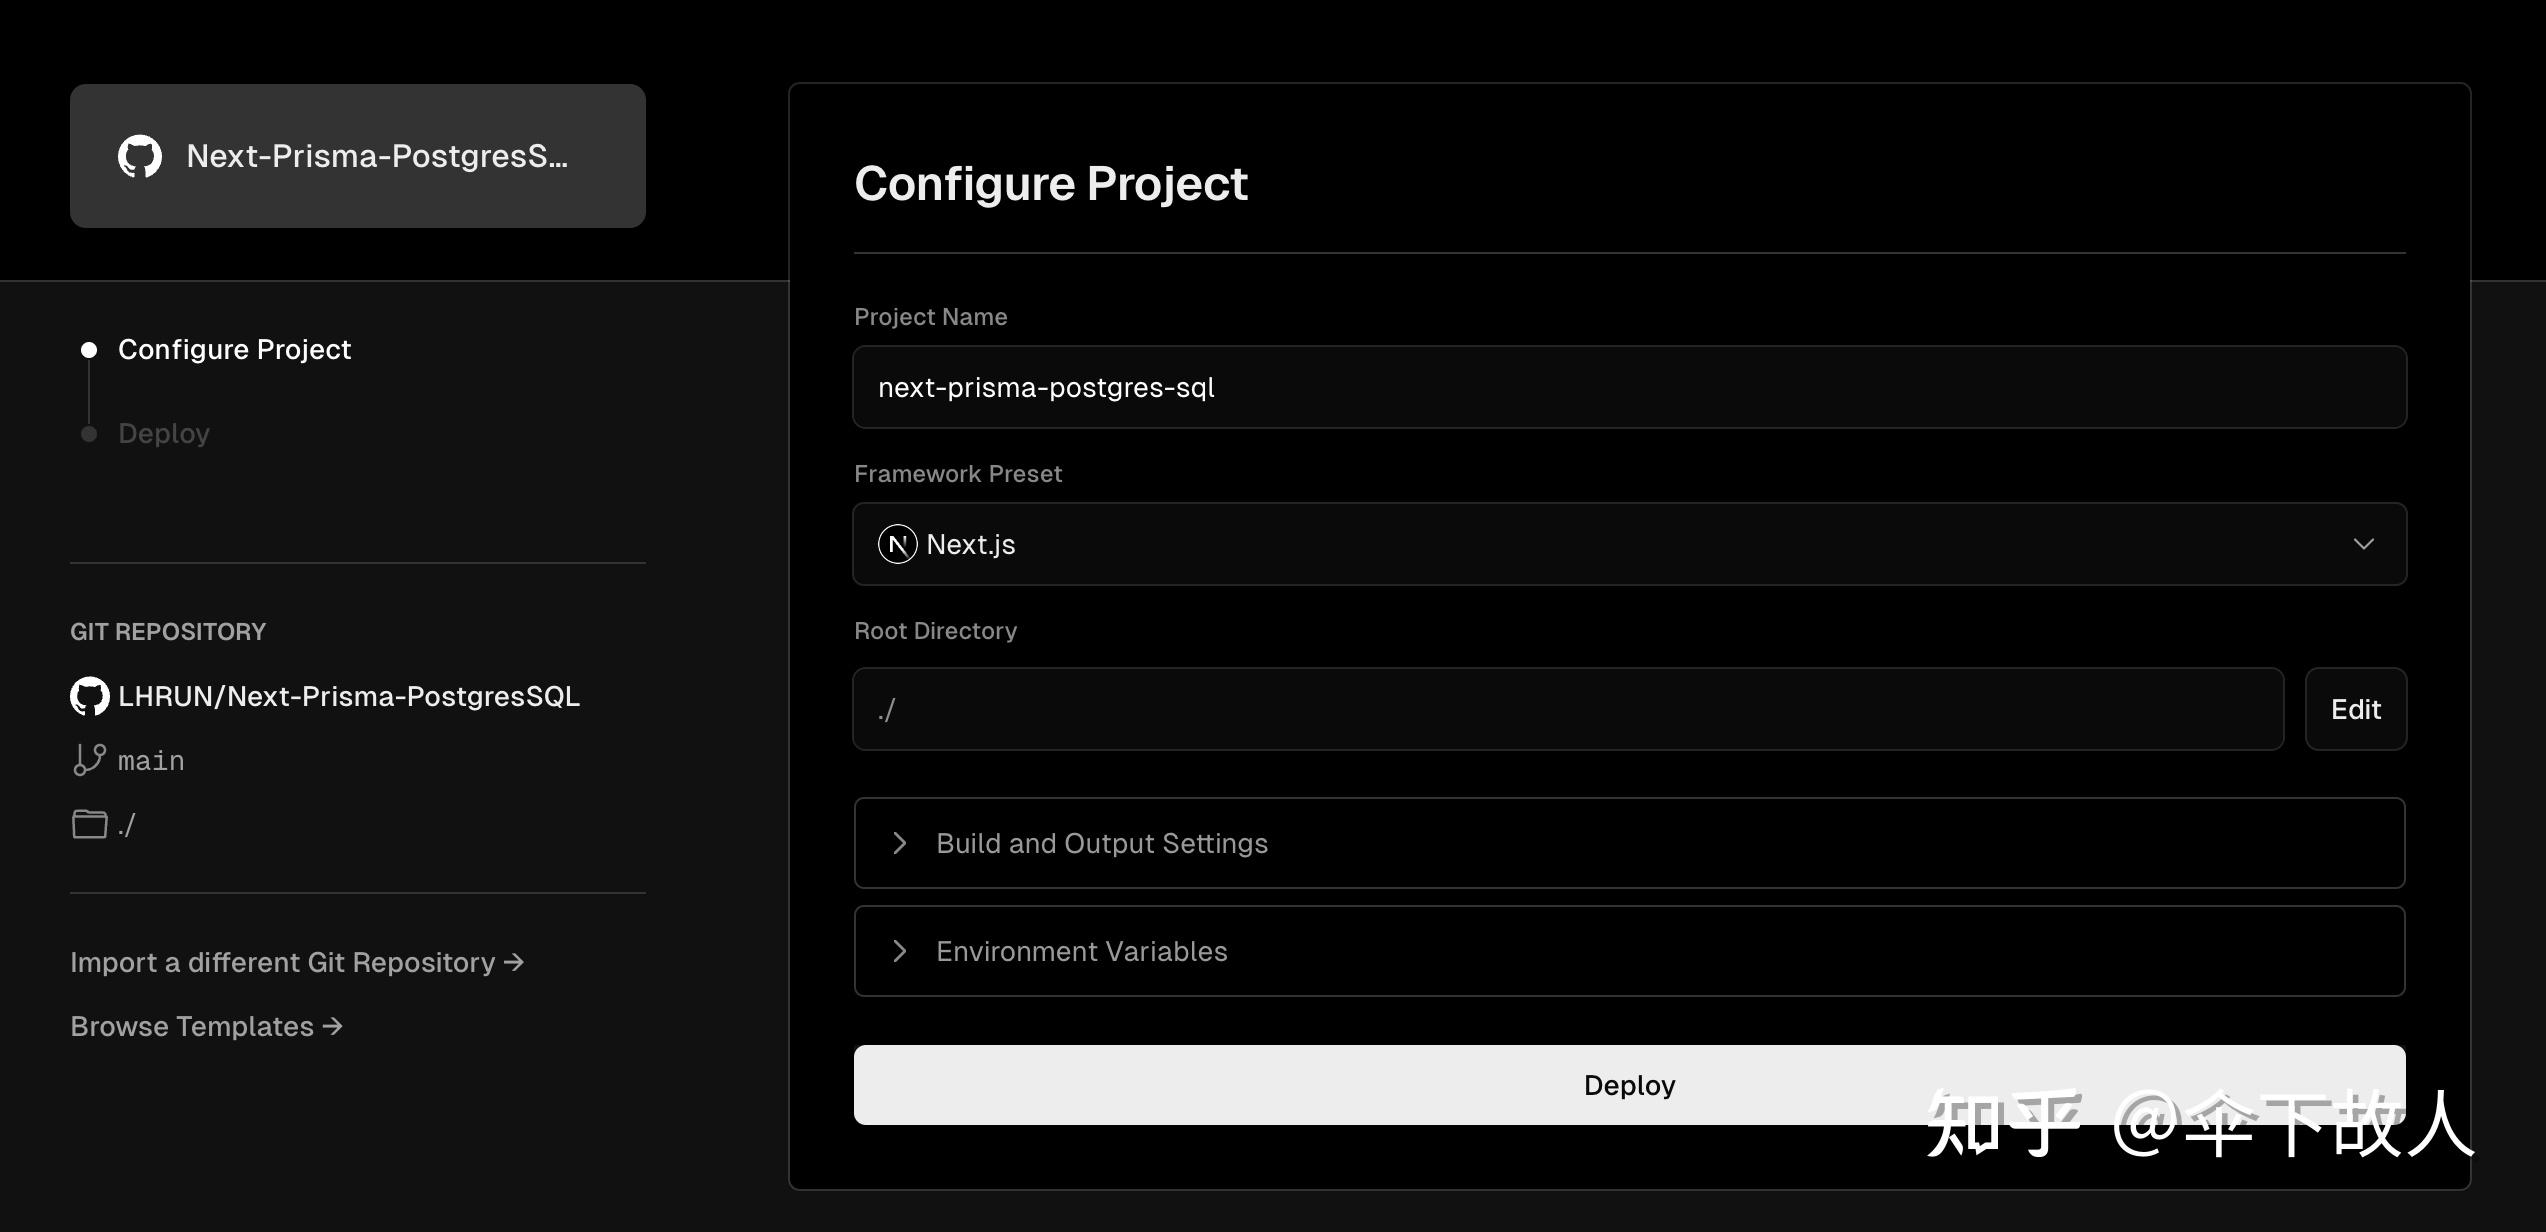2546x1232 pixels.
Task: Click the Deploy step indicator dot
Action: coord(89,433)
